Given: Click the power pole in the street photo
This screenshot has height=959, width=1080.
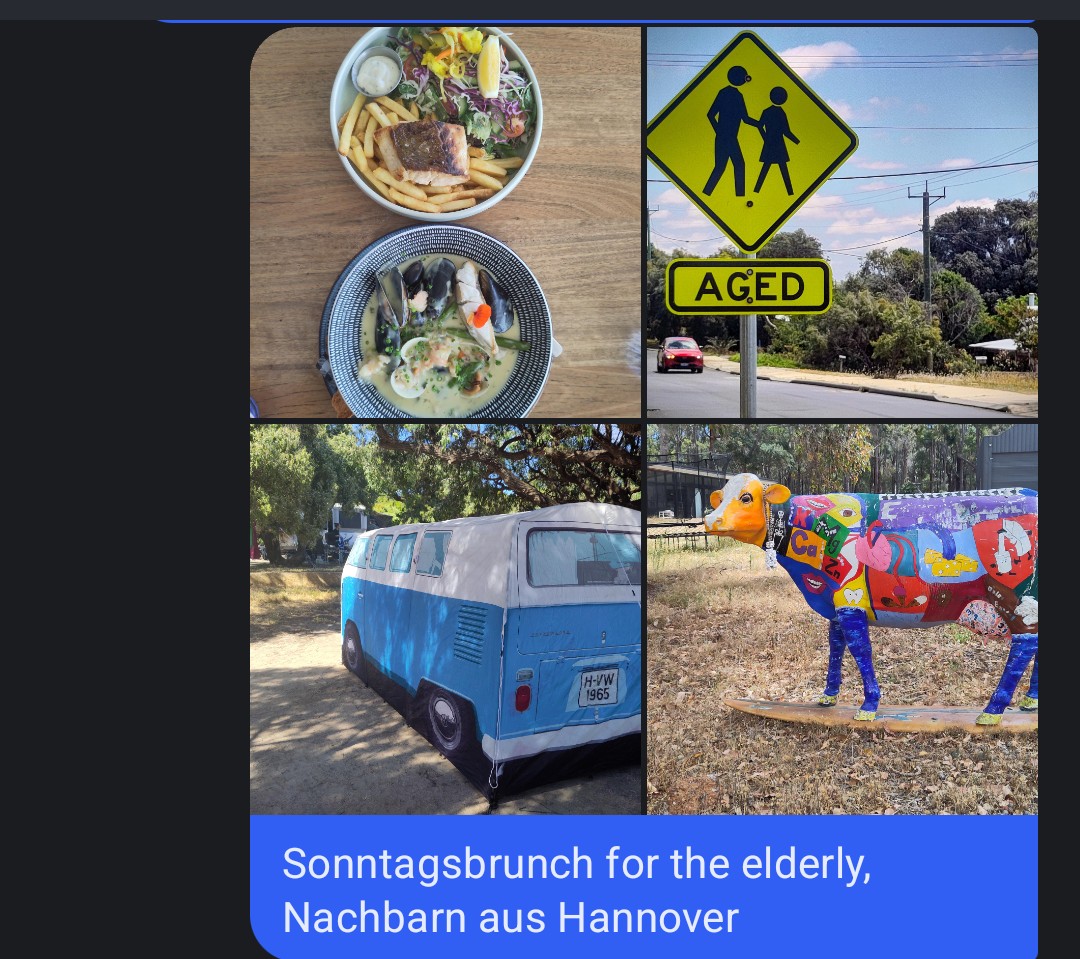Looking at the screenshot, I should tap(927, 276).
